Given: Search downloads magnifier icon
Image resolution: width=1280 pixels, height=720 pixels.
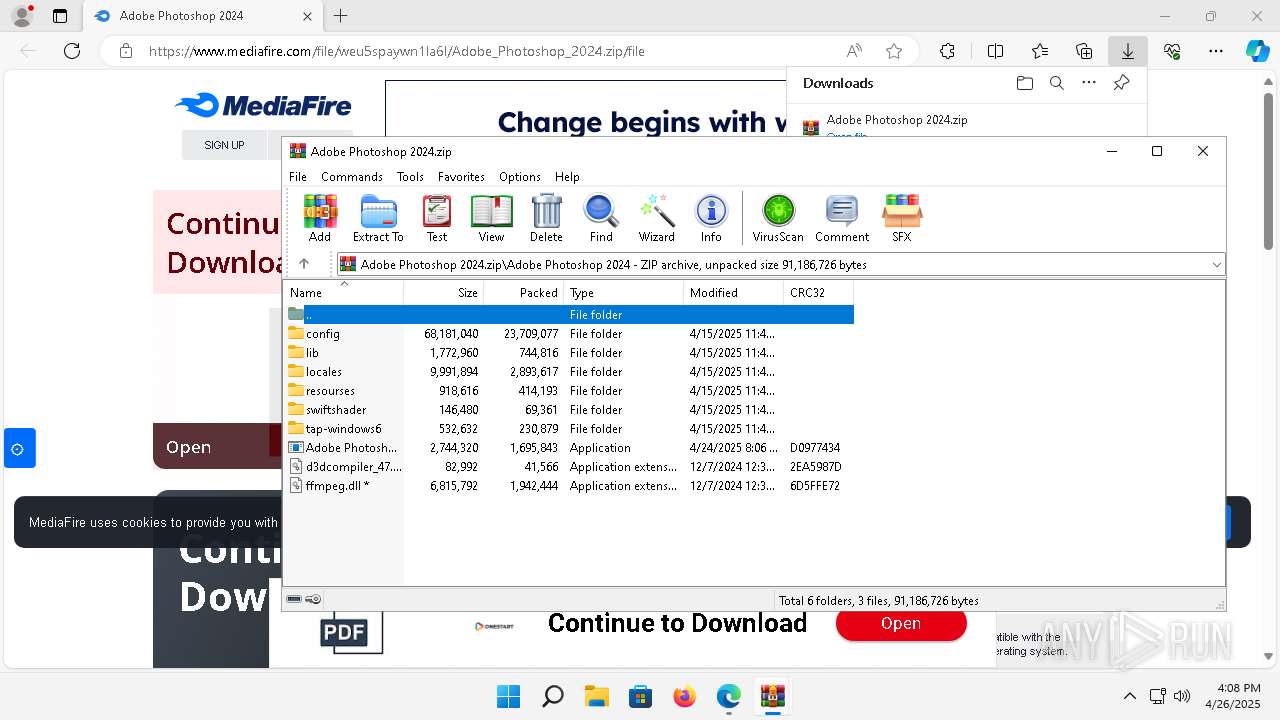Looking at the screenshot, I should [1057, 83].
